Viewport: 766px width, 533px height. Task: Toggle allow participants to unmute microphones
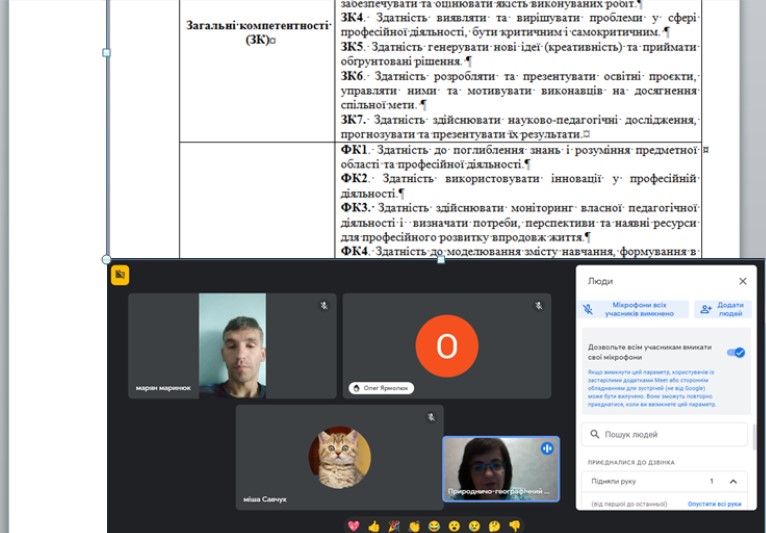(x=736, y=352)
